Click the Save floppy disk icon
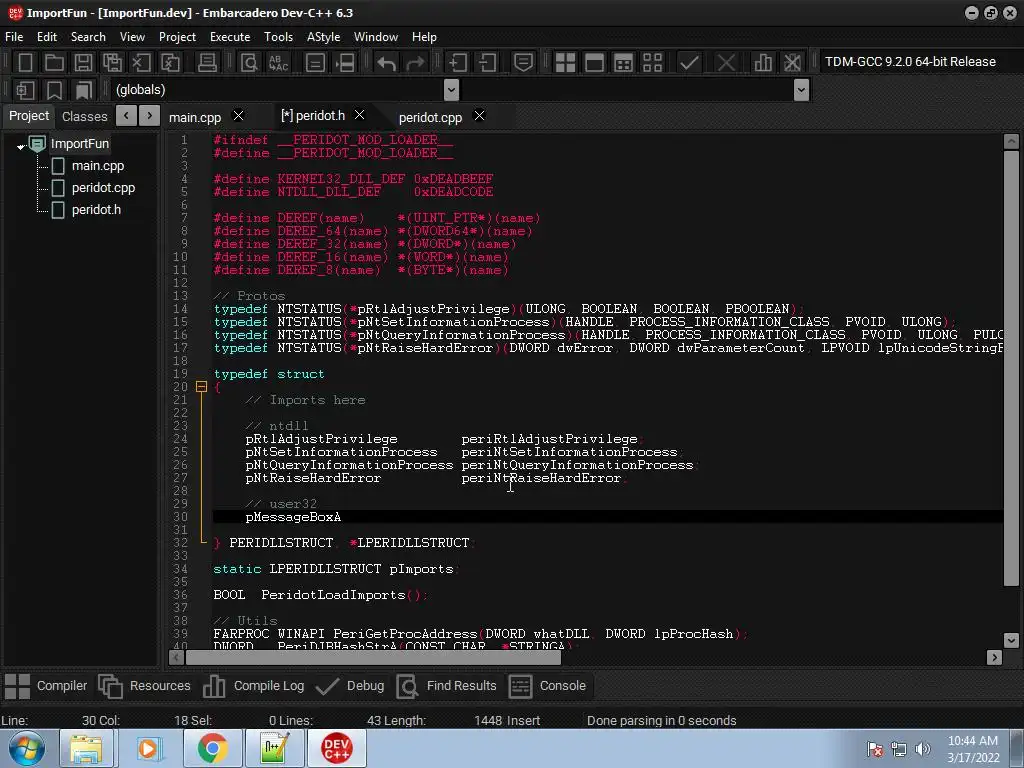This screenshot has height=768, width=1024. [83, 63]
